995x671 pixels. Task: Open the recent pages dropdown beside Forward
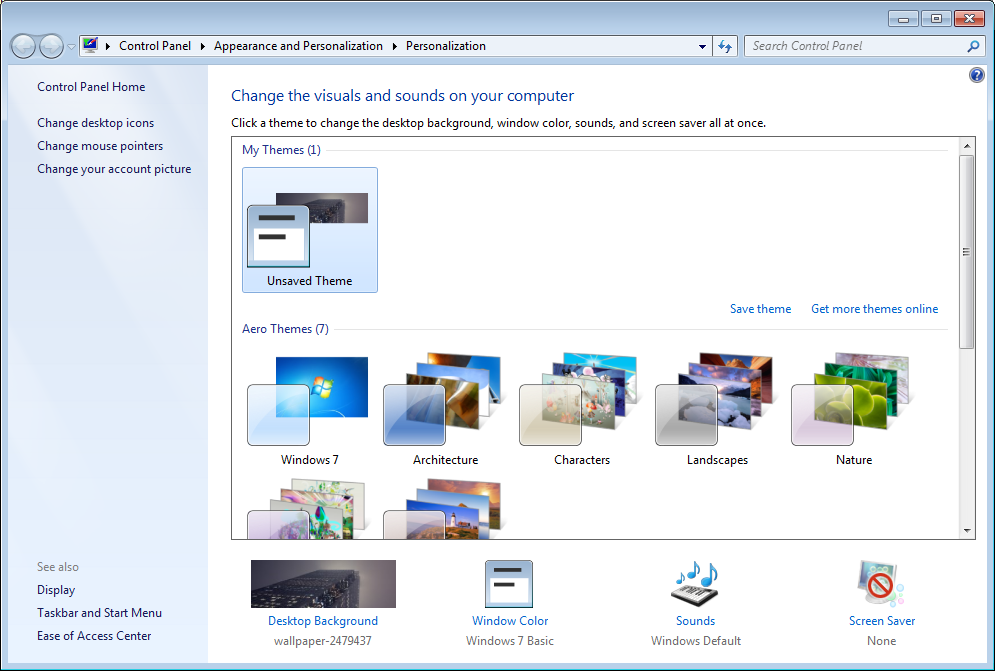(71, 46)
